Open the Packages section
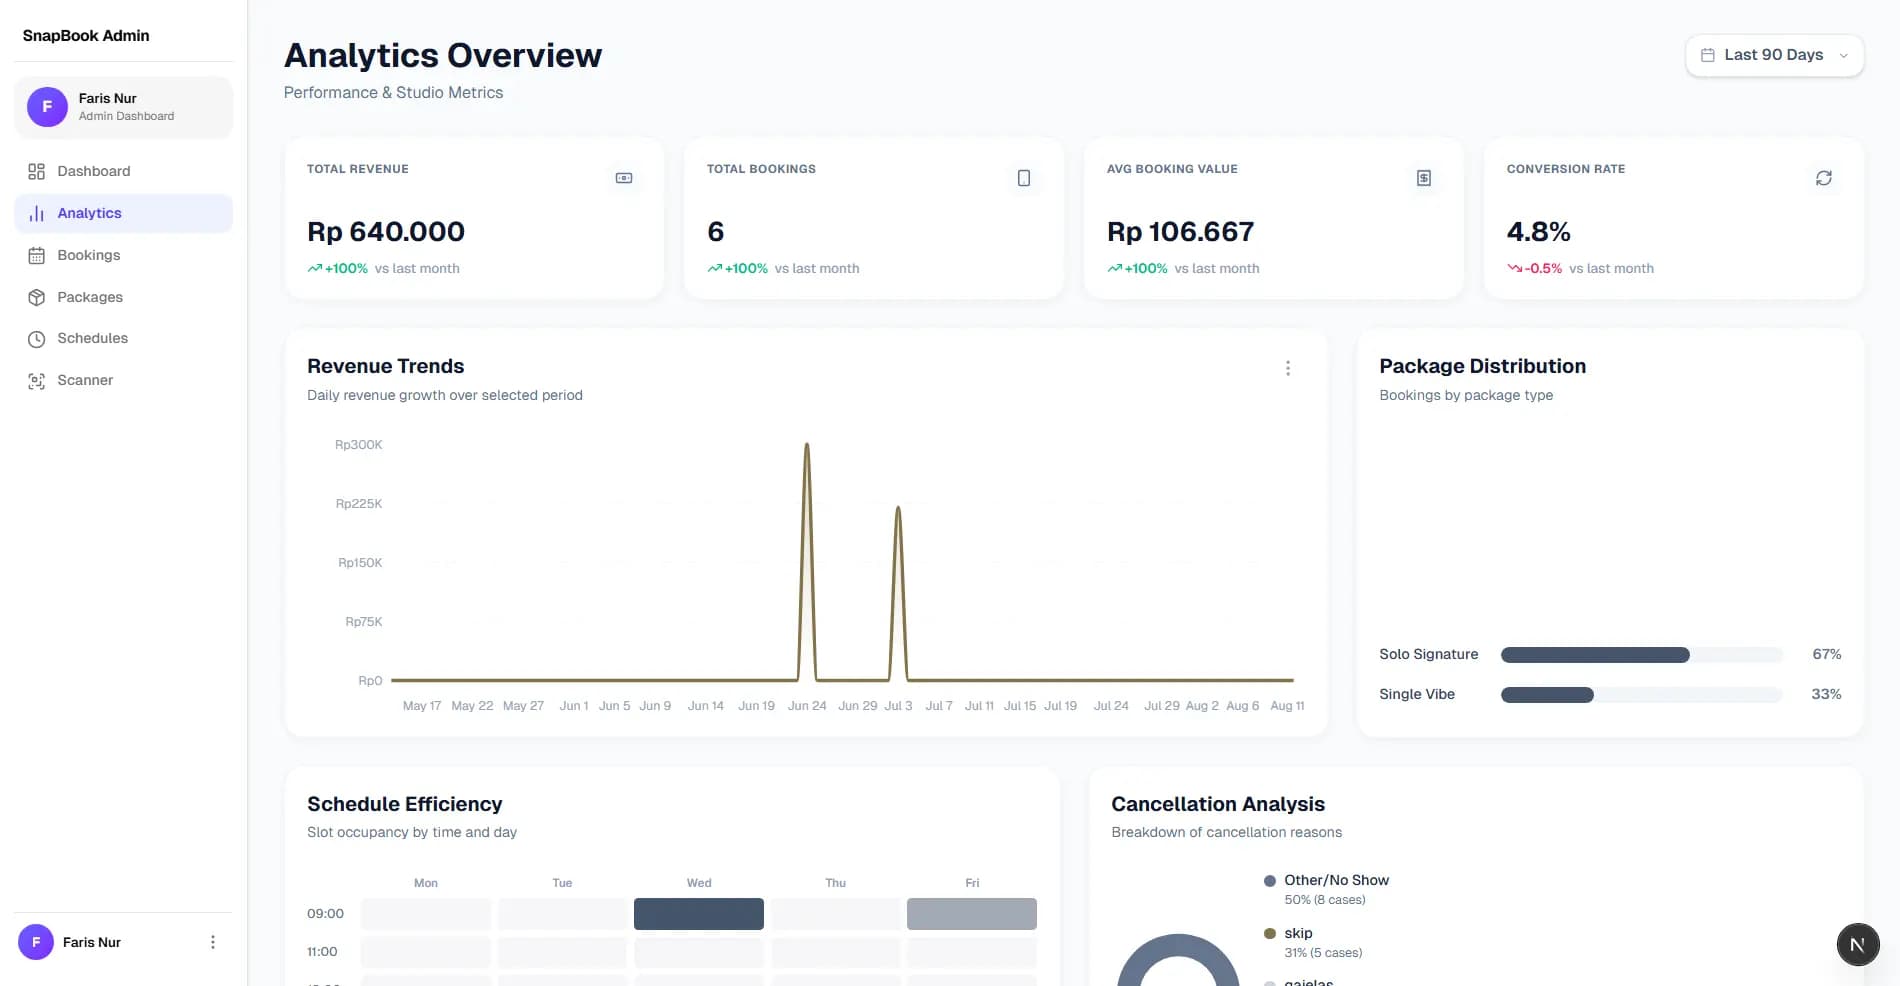 (123, 297)
